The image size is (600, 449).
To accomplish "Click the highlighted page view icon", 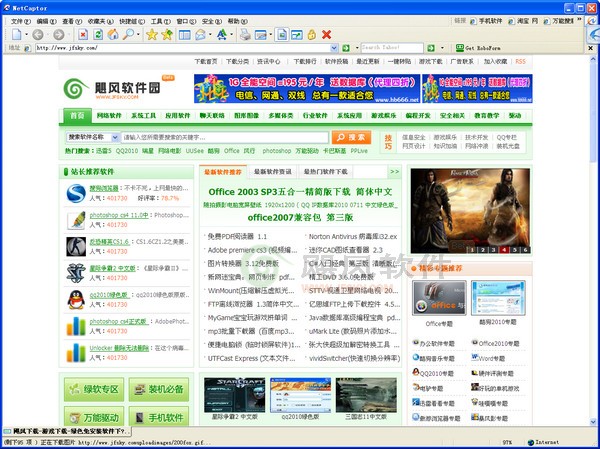I will click(x=282, y=35).
